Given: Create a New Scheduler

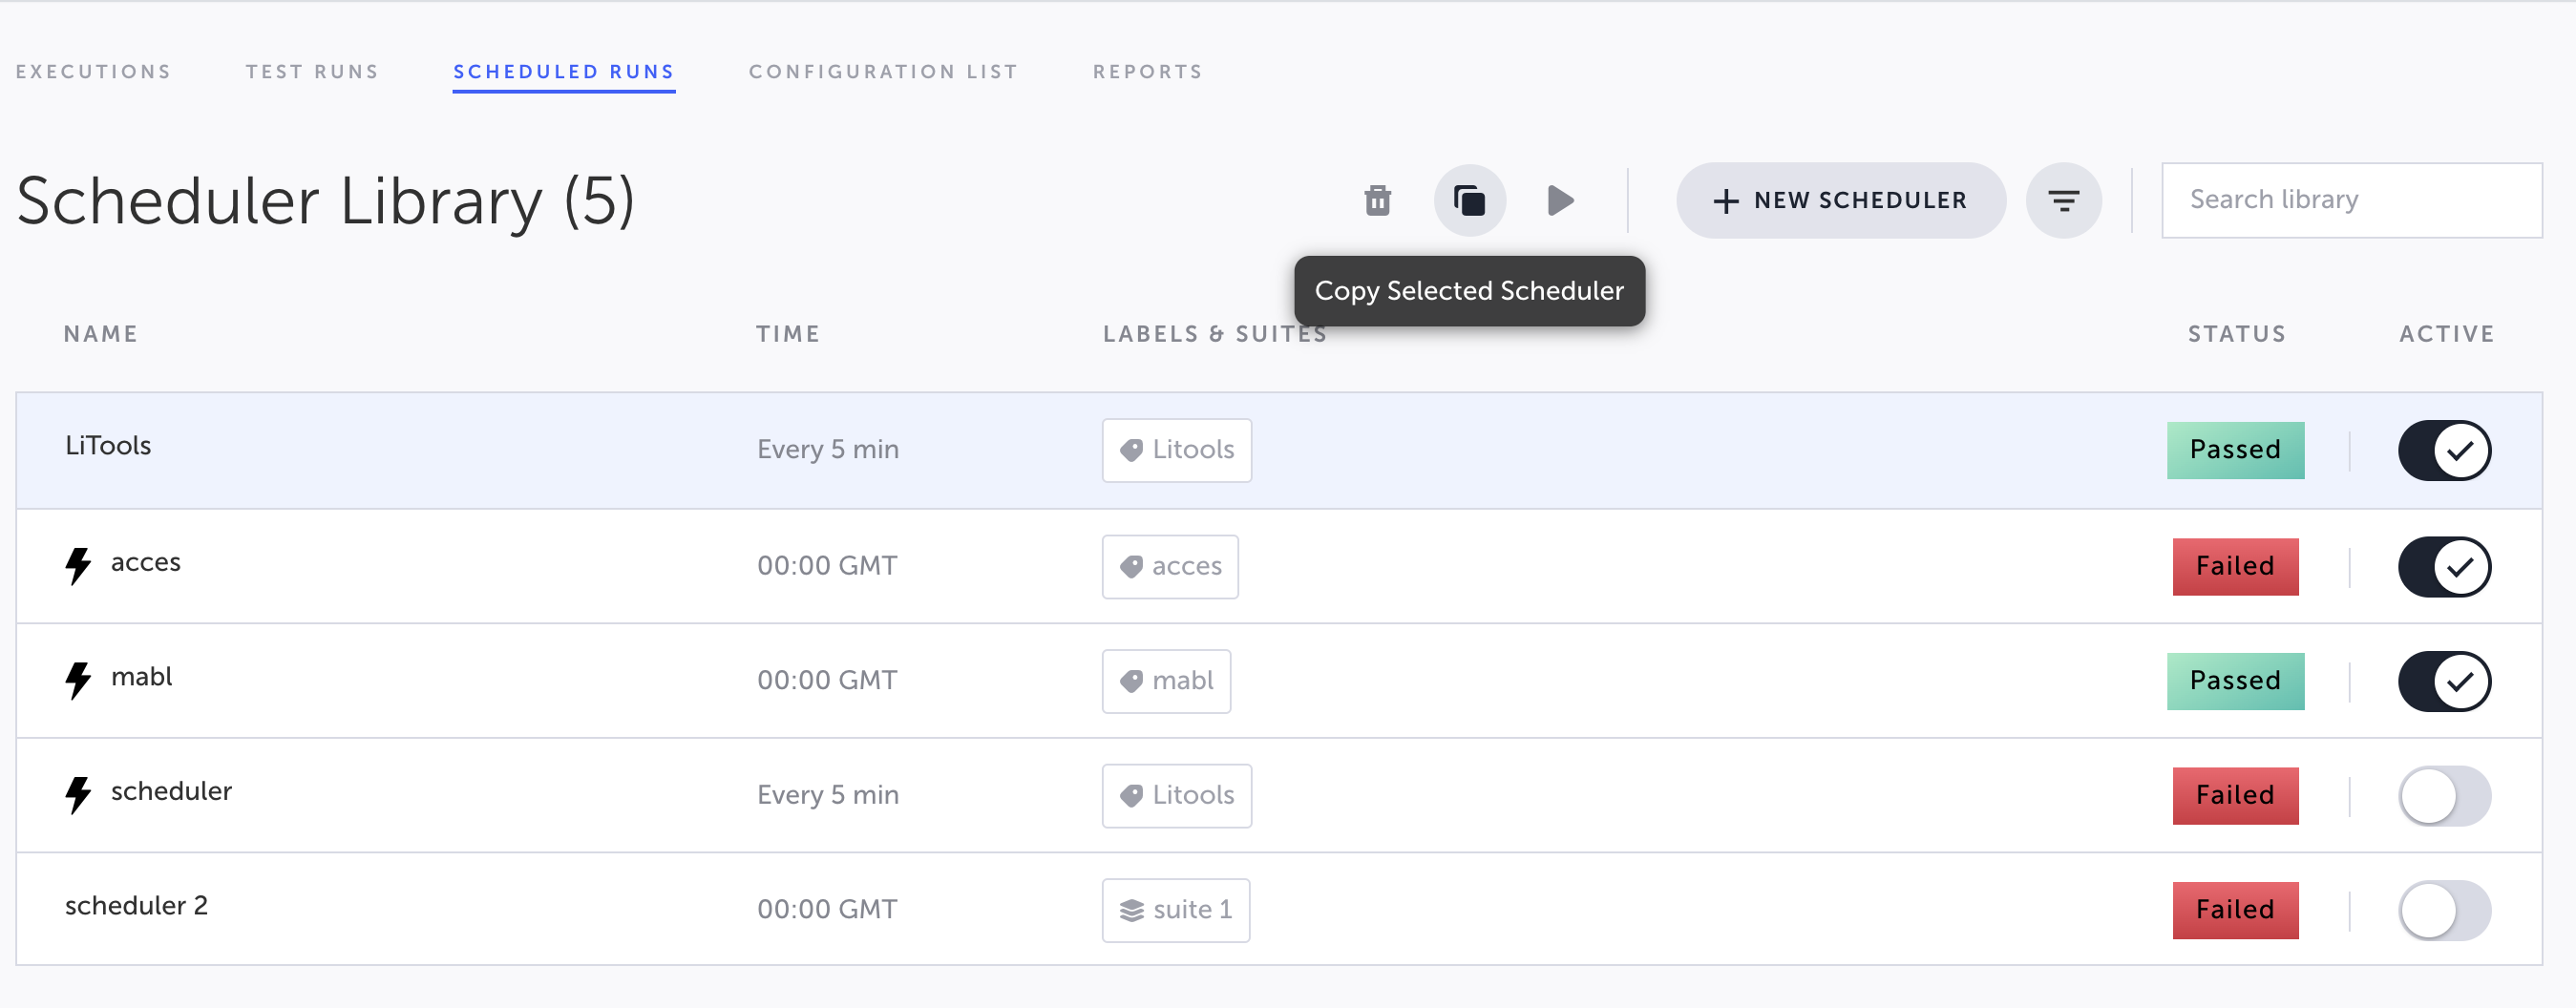Looking at the screenshot, I should coord(1840,200).
